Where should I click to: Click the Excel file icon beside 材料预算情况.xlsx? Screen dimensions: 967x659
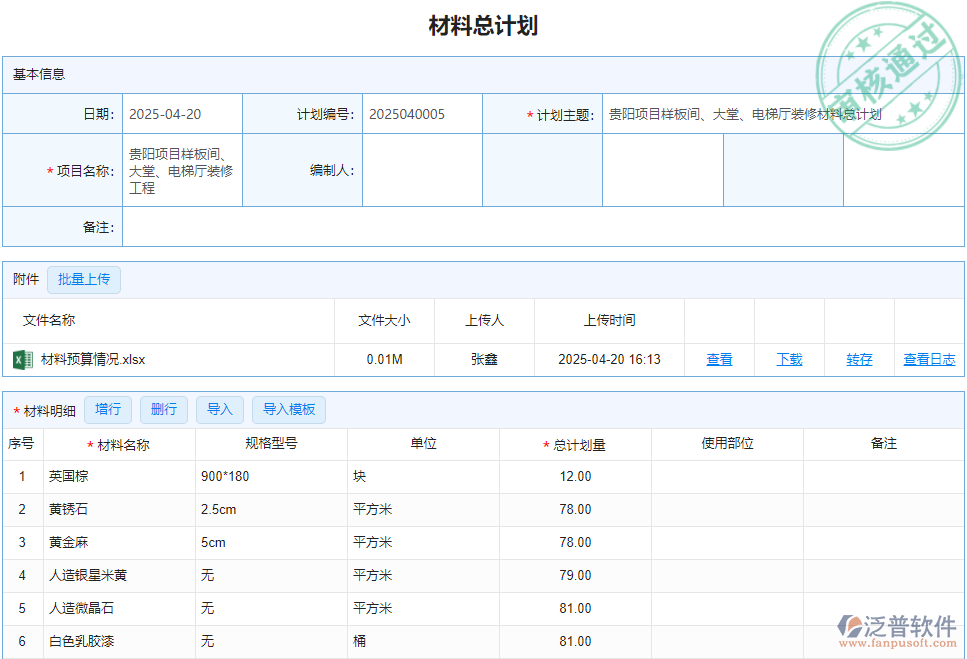(22, 359)
